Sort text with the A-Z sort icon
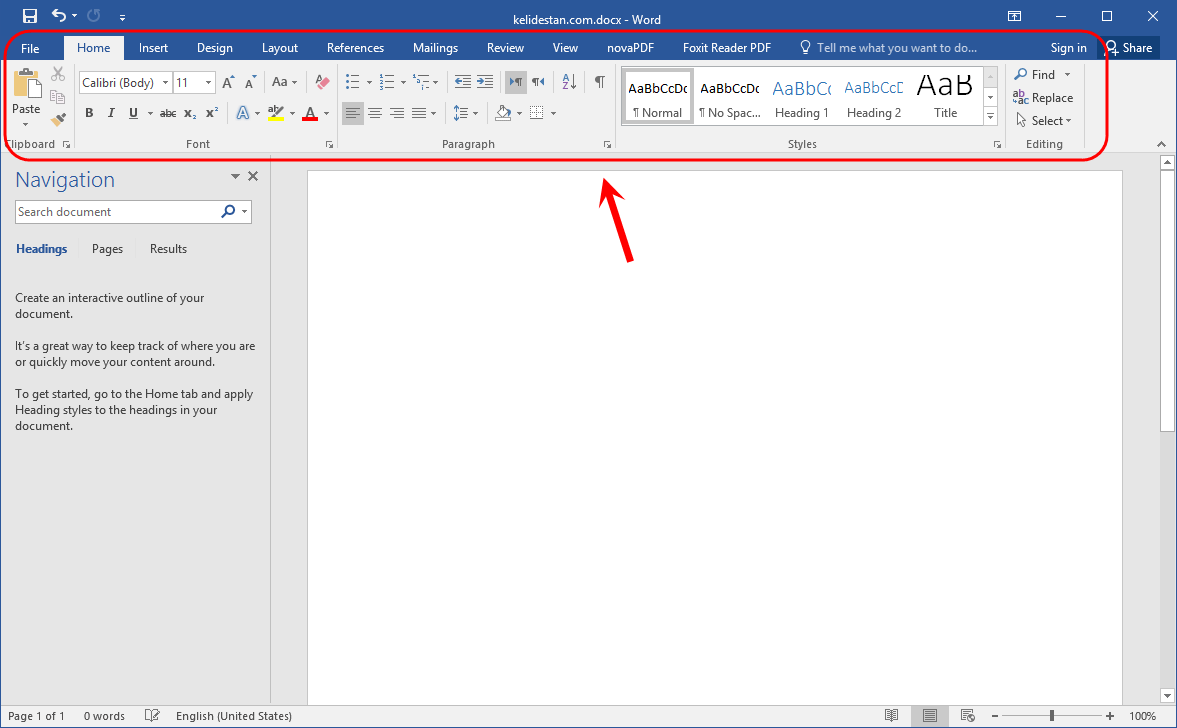This screenshot has height=728, width=1177. (569, 82)
